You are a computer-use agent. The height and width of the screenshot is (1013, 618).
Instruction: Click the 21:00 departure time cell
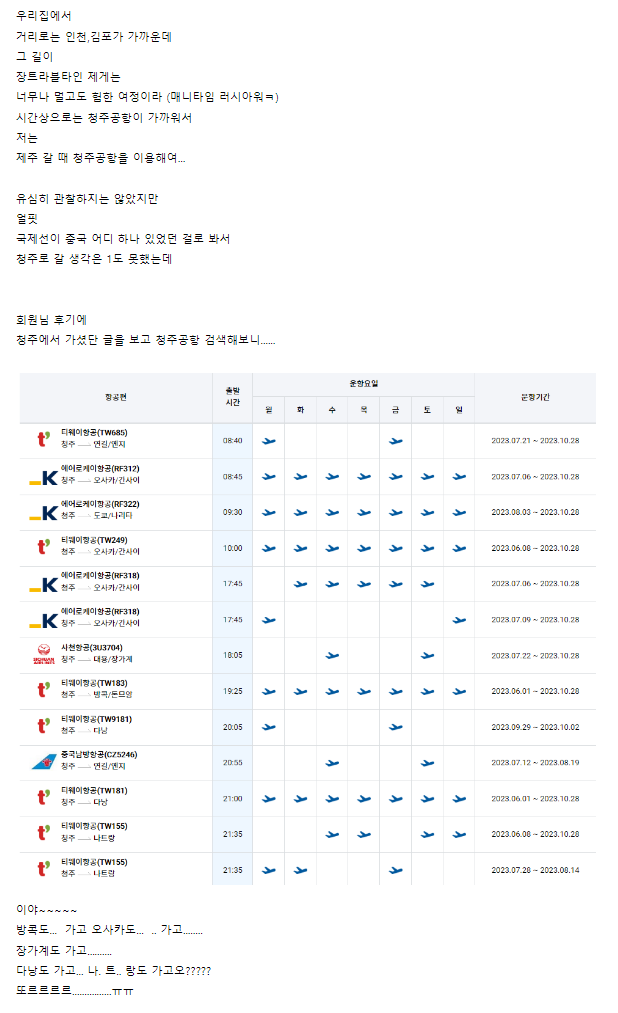[x=232, y=799]
